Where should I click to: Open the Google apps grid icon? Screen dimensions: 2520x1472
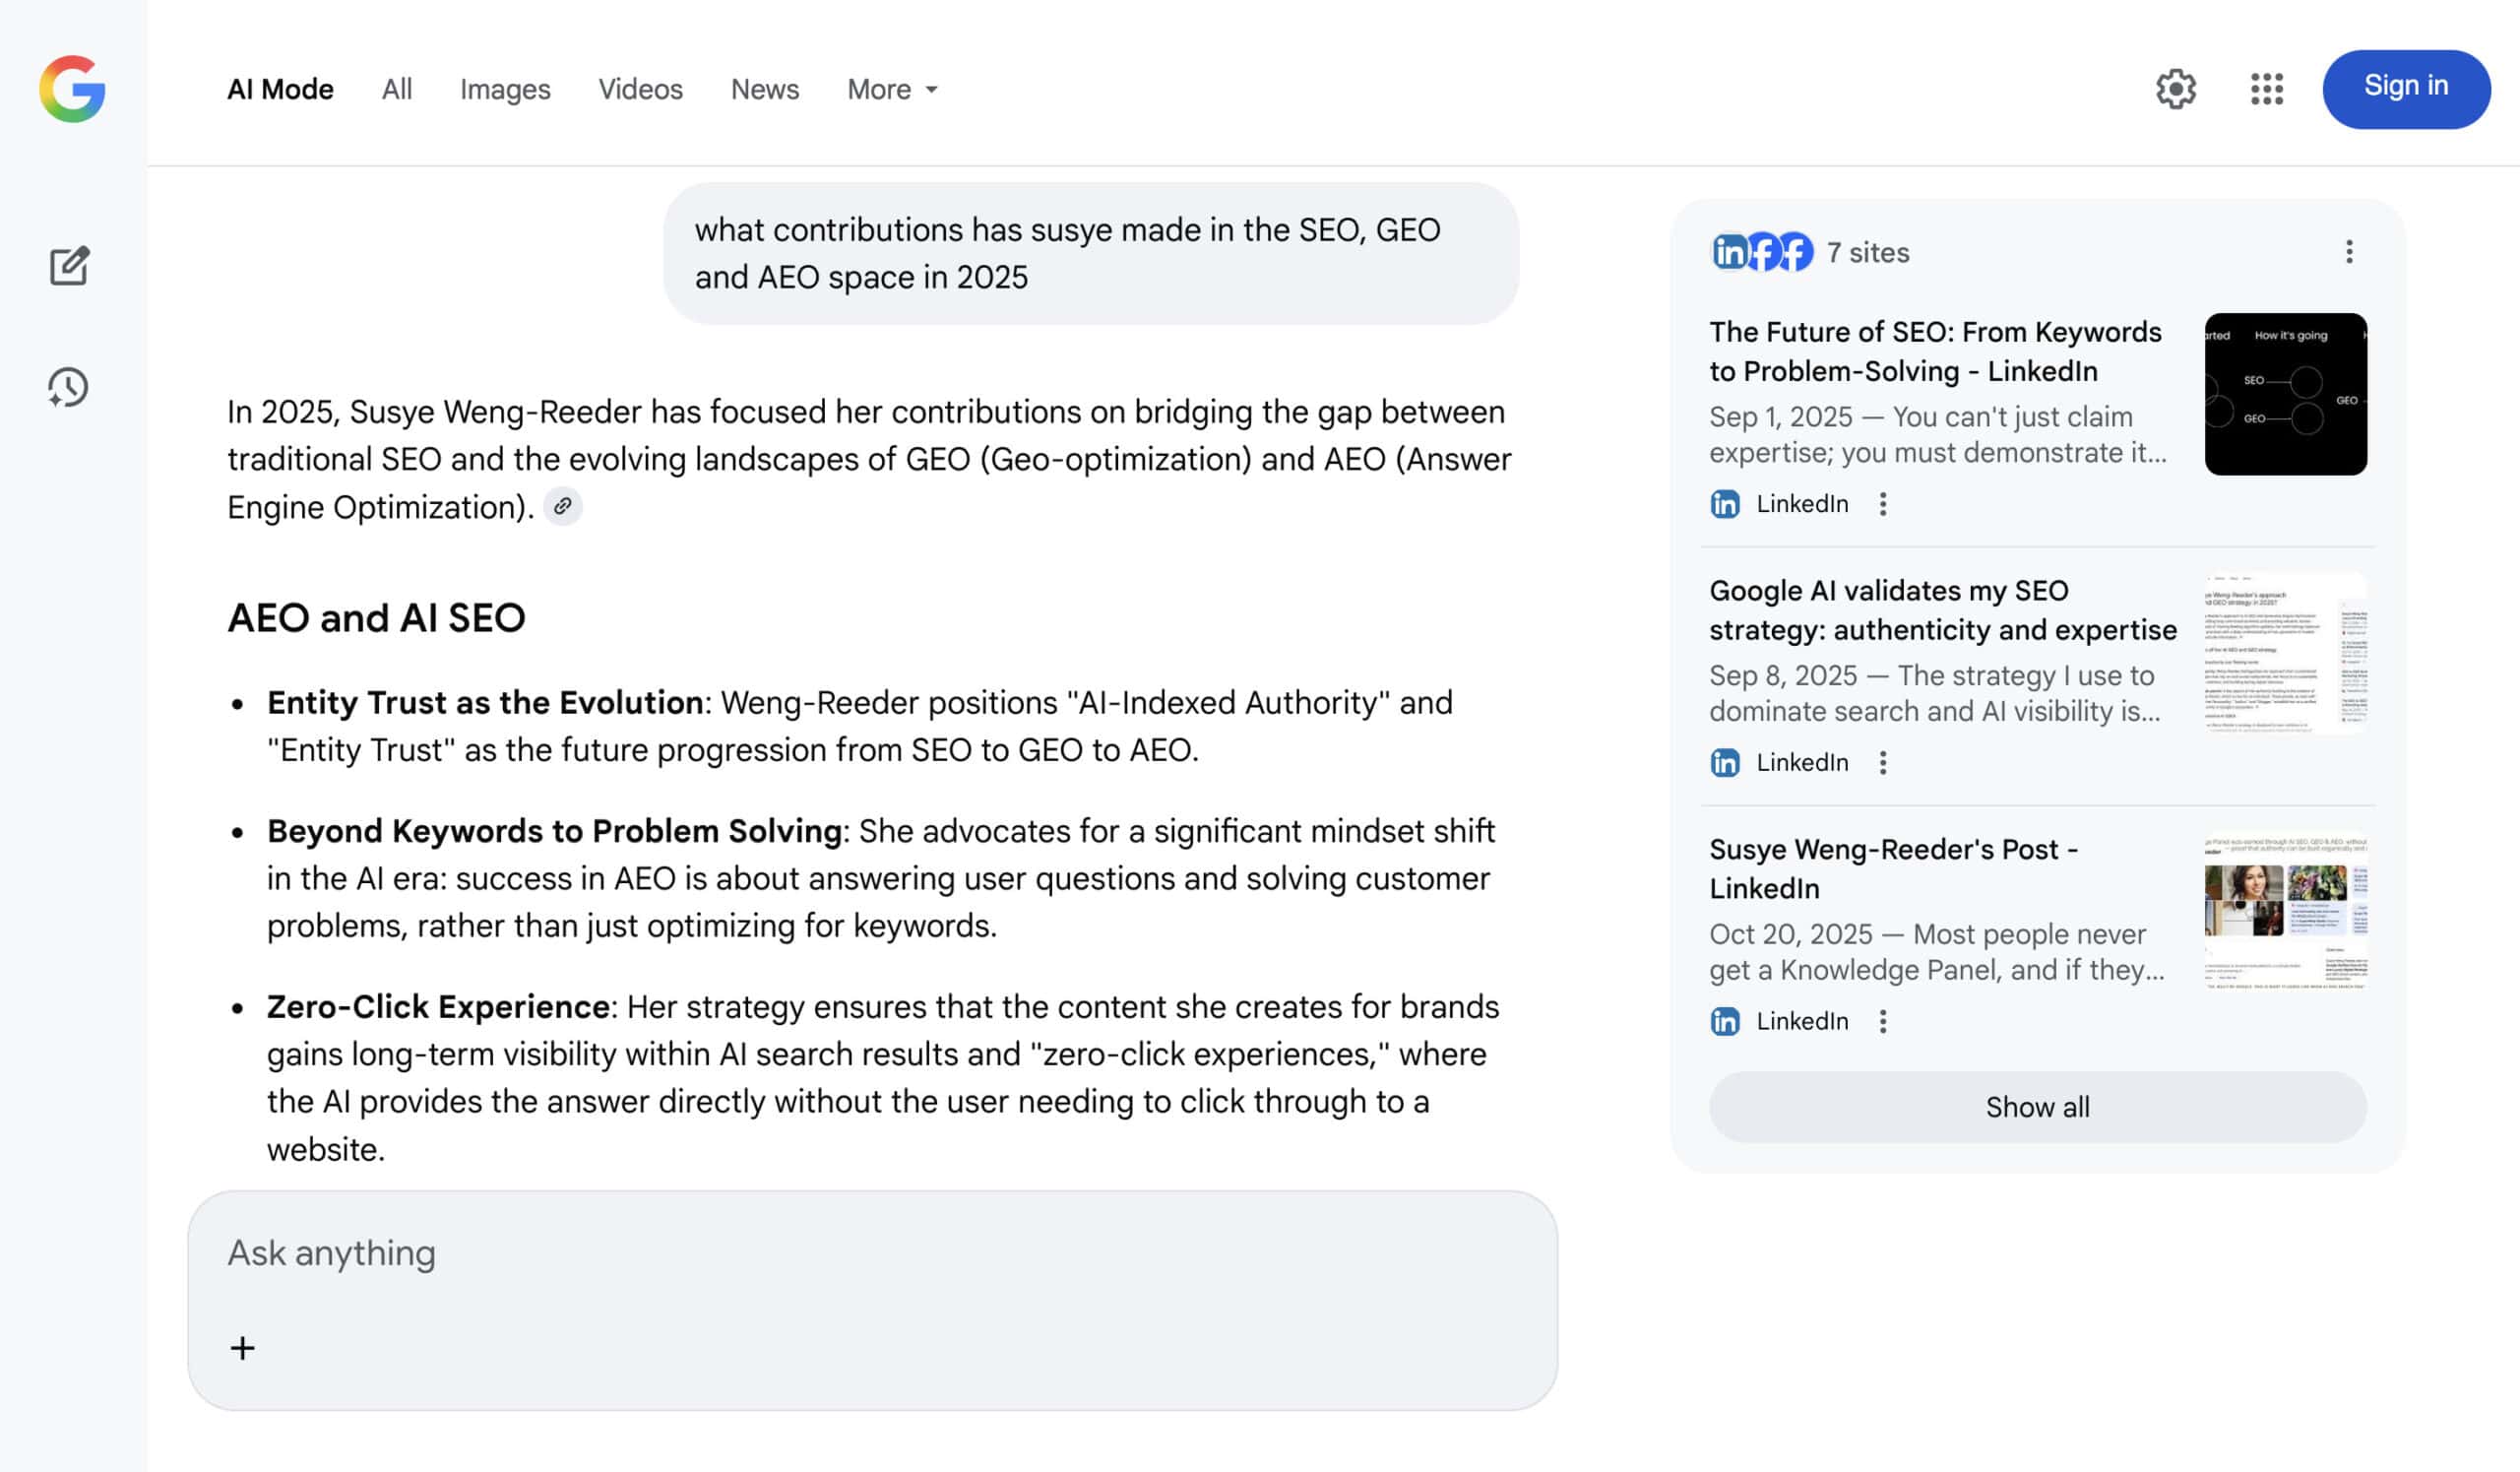click(2266, 89)
